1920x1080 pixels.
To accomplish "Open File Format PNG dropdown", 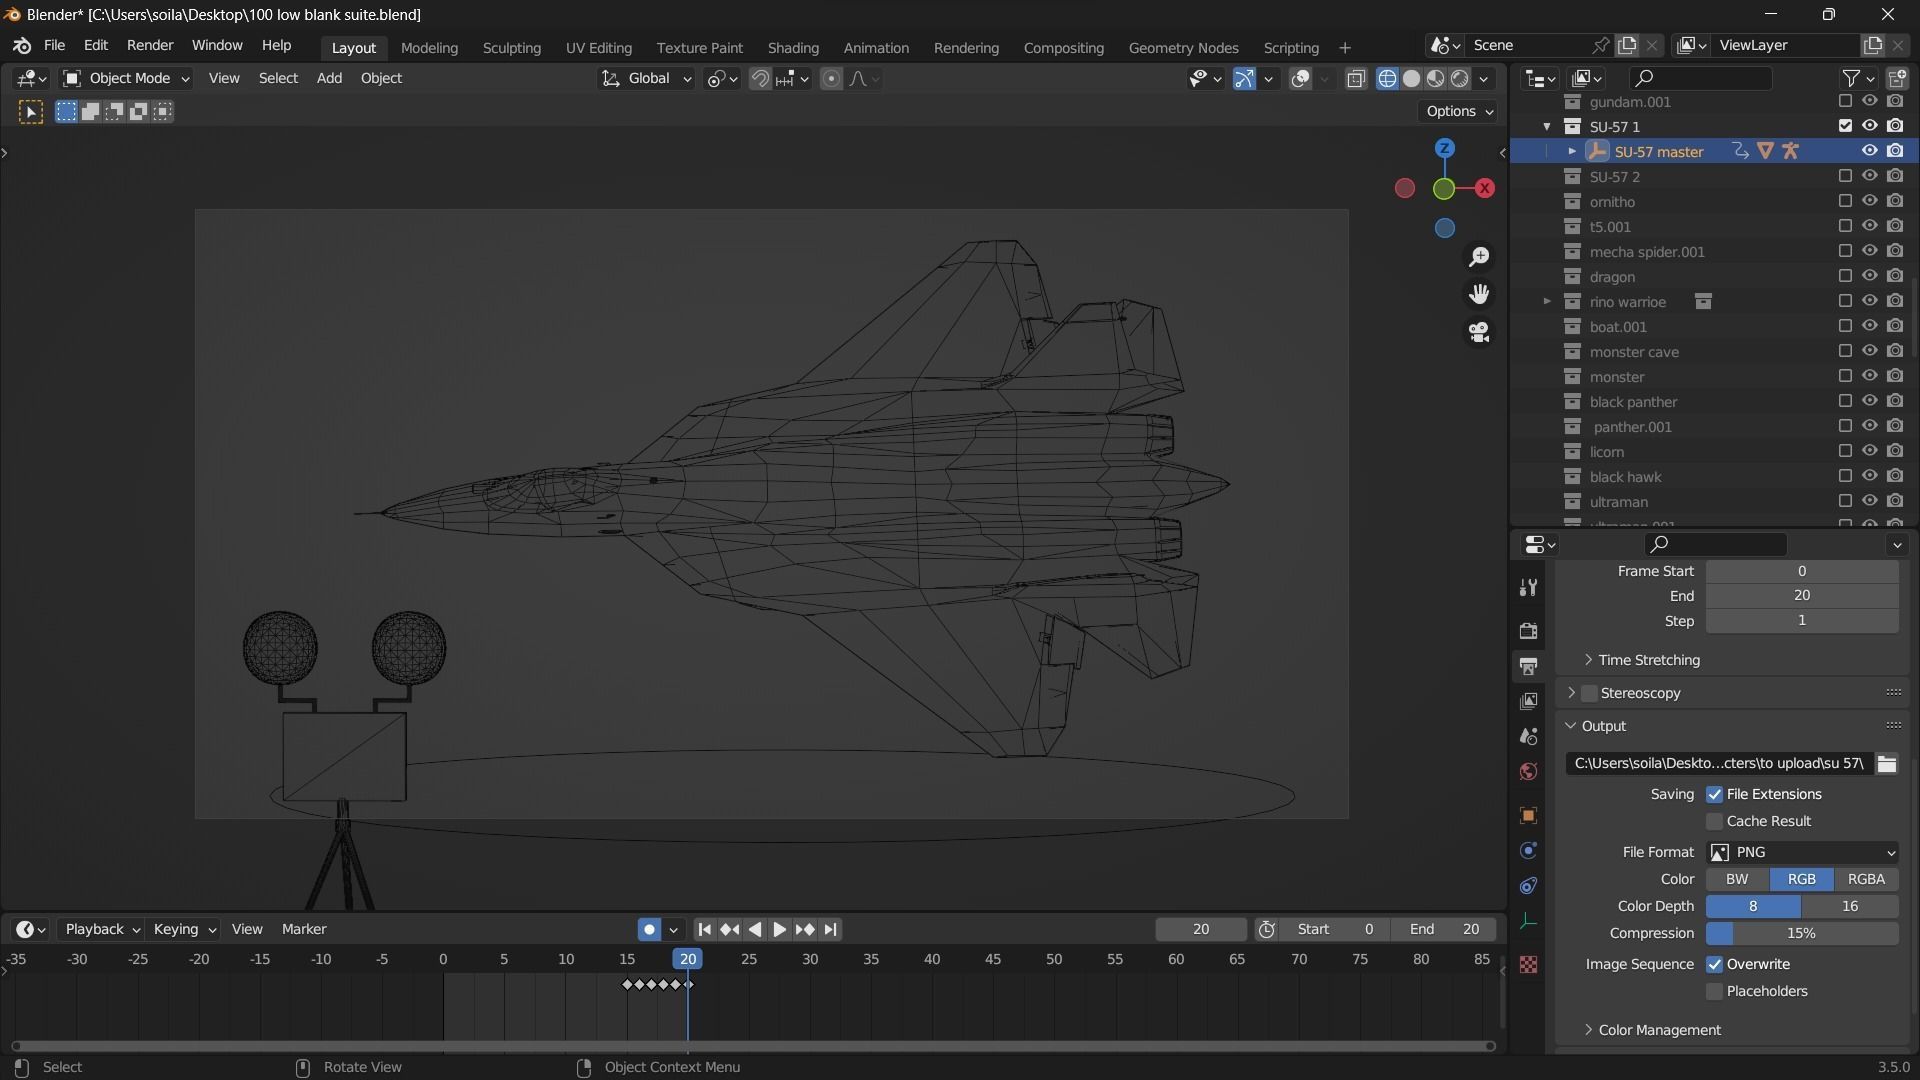I will click(x=1802, y=853).
